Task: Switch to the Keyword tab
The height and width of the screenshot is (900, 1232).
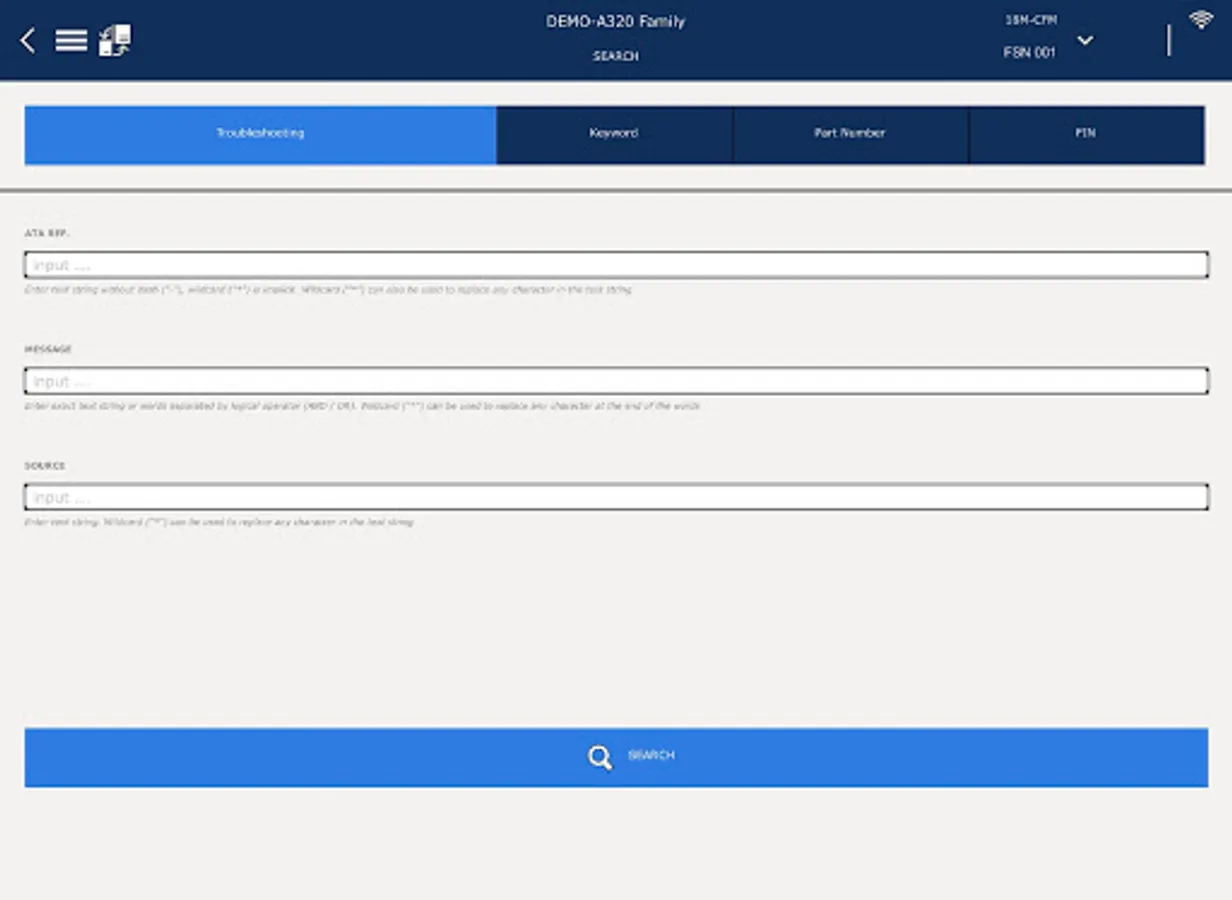Action: tap(614, 134)
